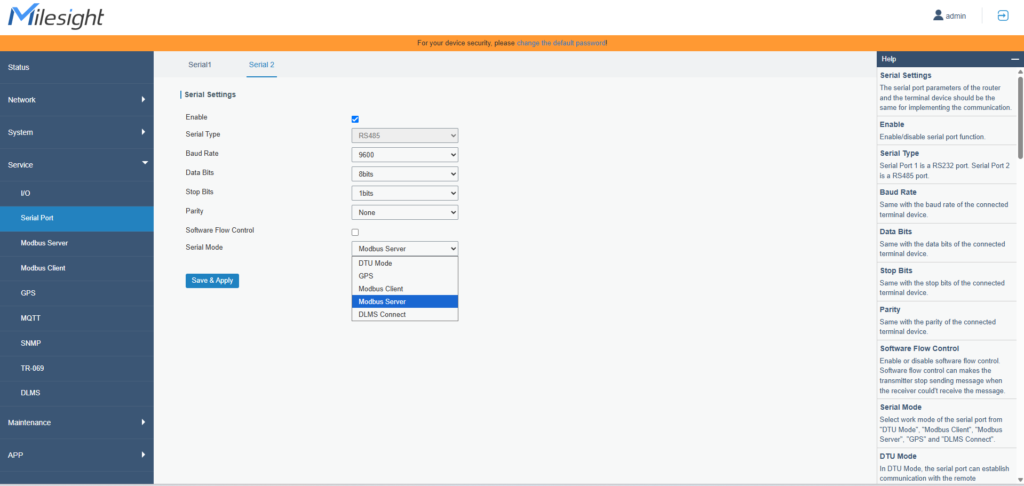Click the admin user icon
This screenshot has height=486, width=1024.
click(938, 16)
